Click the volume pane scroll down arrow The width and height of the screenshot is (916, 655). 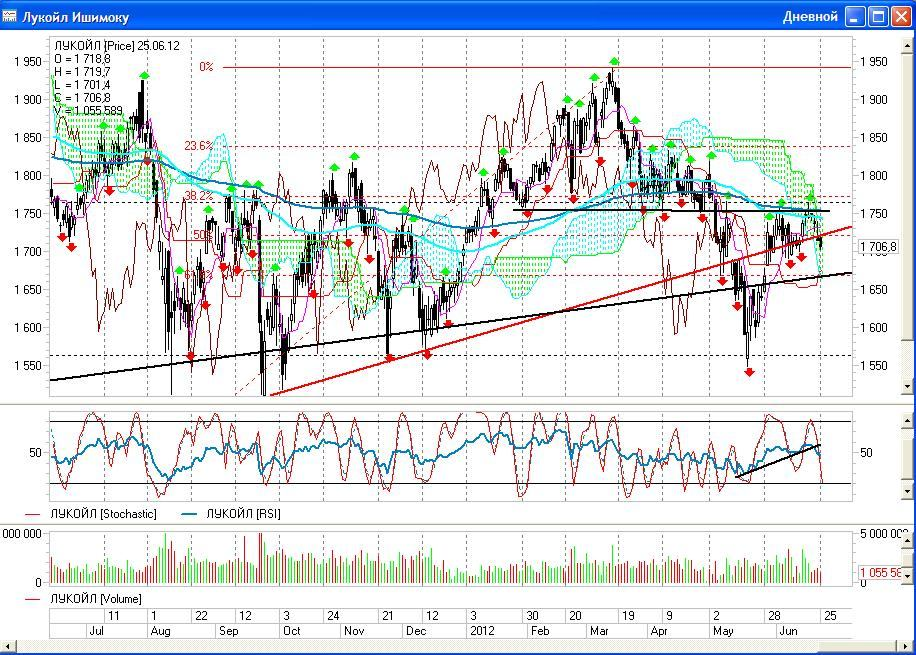(908, 576)
